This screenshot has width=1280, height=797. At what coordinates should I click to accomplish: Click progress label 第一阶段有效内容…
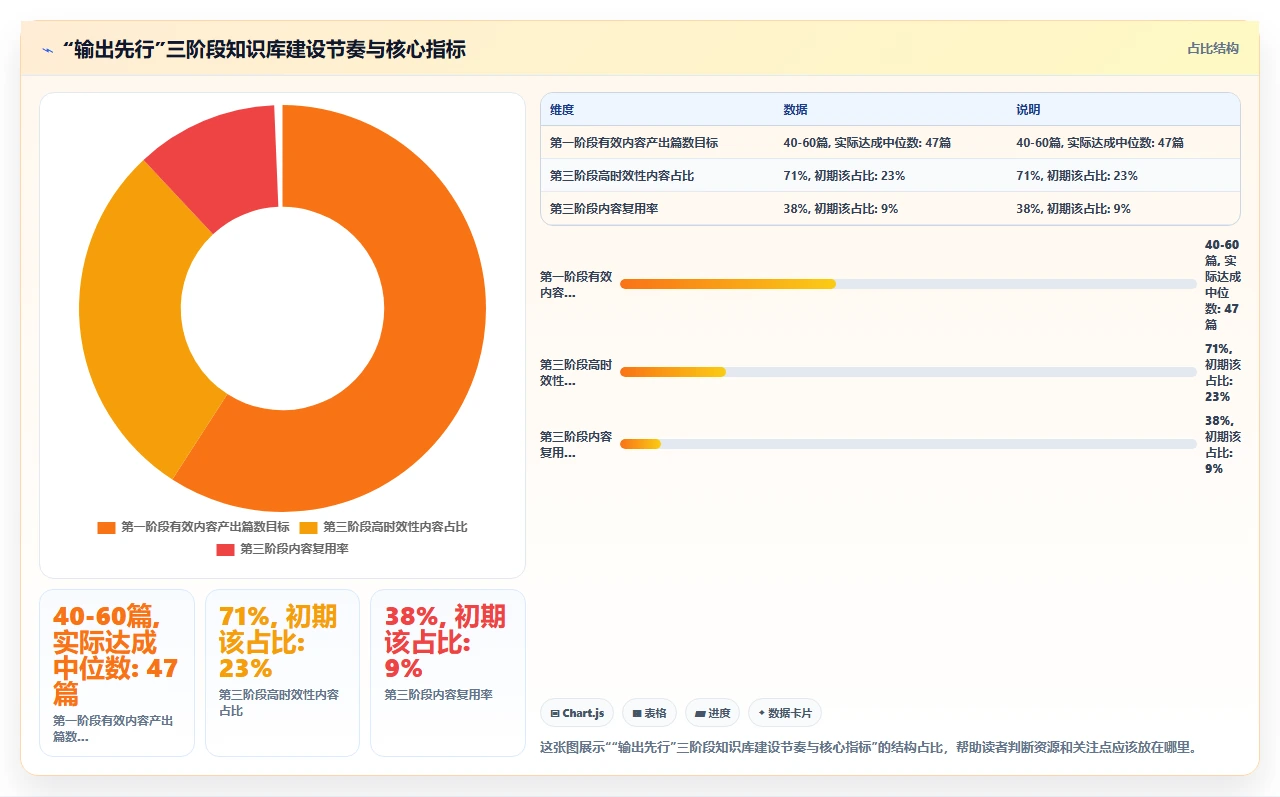coord(576,284)
